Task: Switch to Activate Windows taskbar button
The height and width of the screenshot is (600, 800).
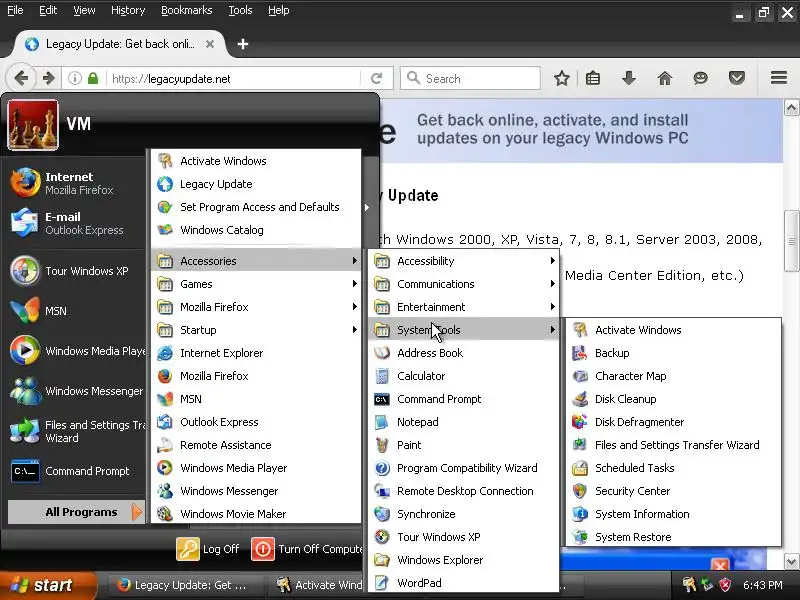Action: [x=319, y=585]
